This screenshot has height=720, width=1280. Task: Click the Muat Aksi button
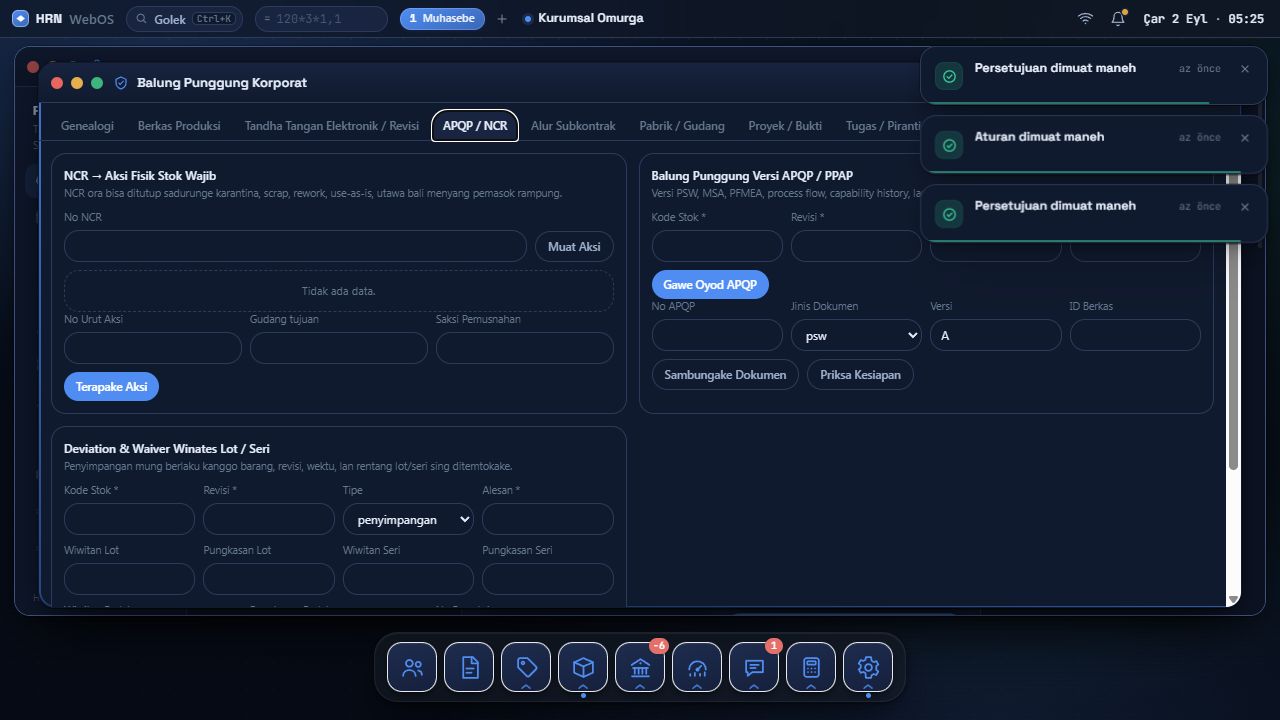tap(574, 247)
